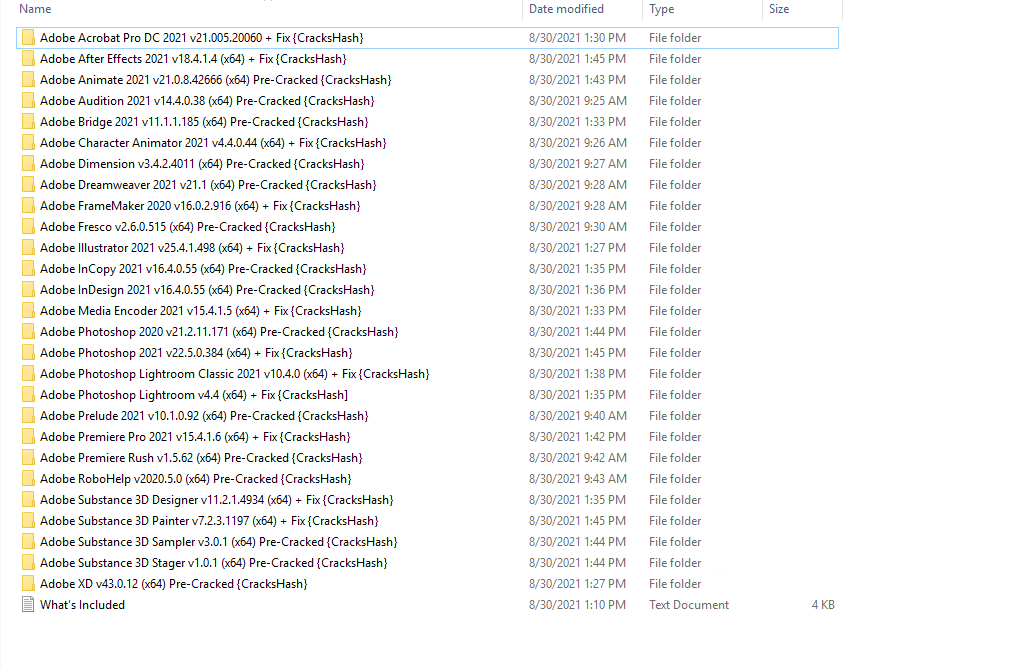
Task: Click the Text Document type cell
Action: point(688,605)
